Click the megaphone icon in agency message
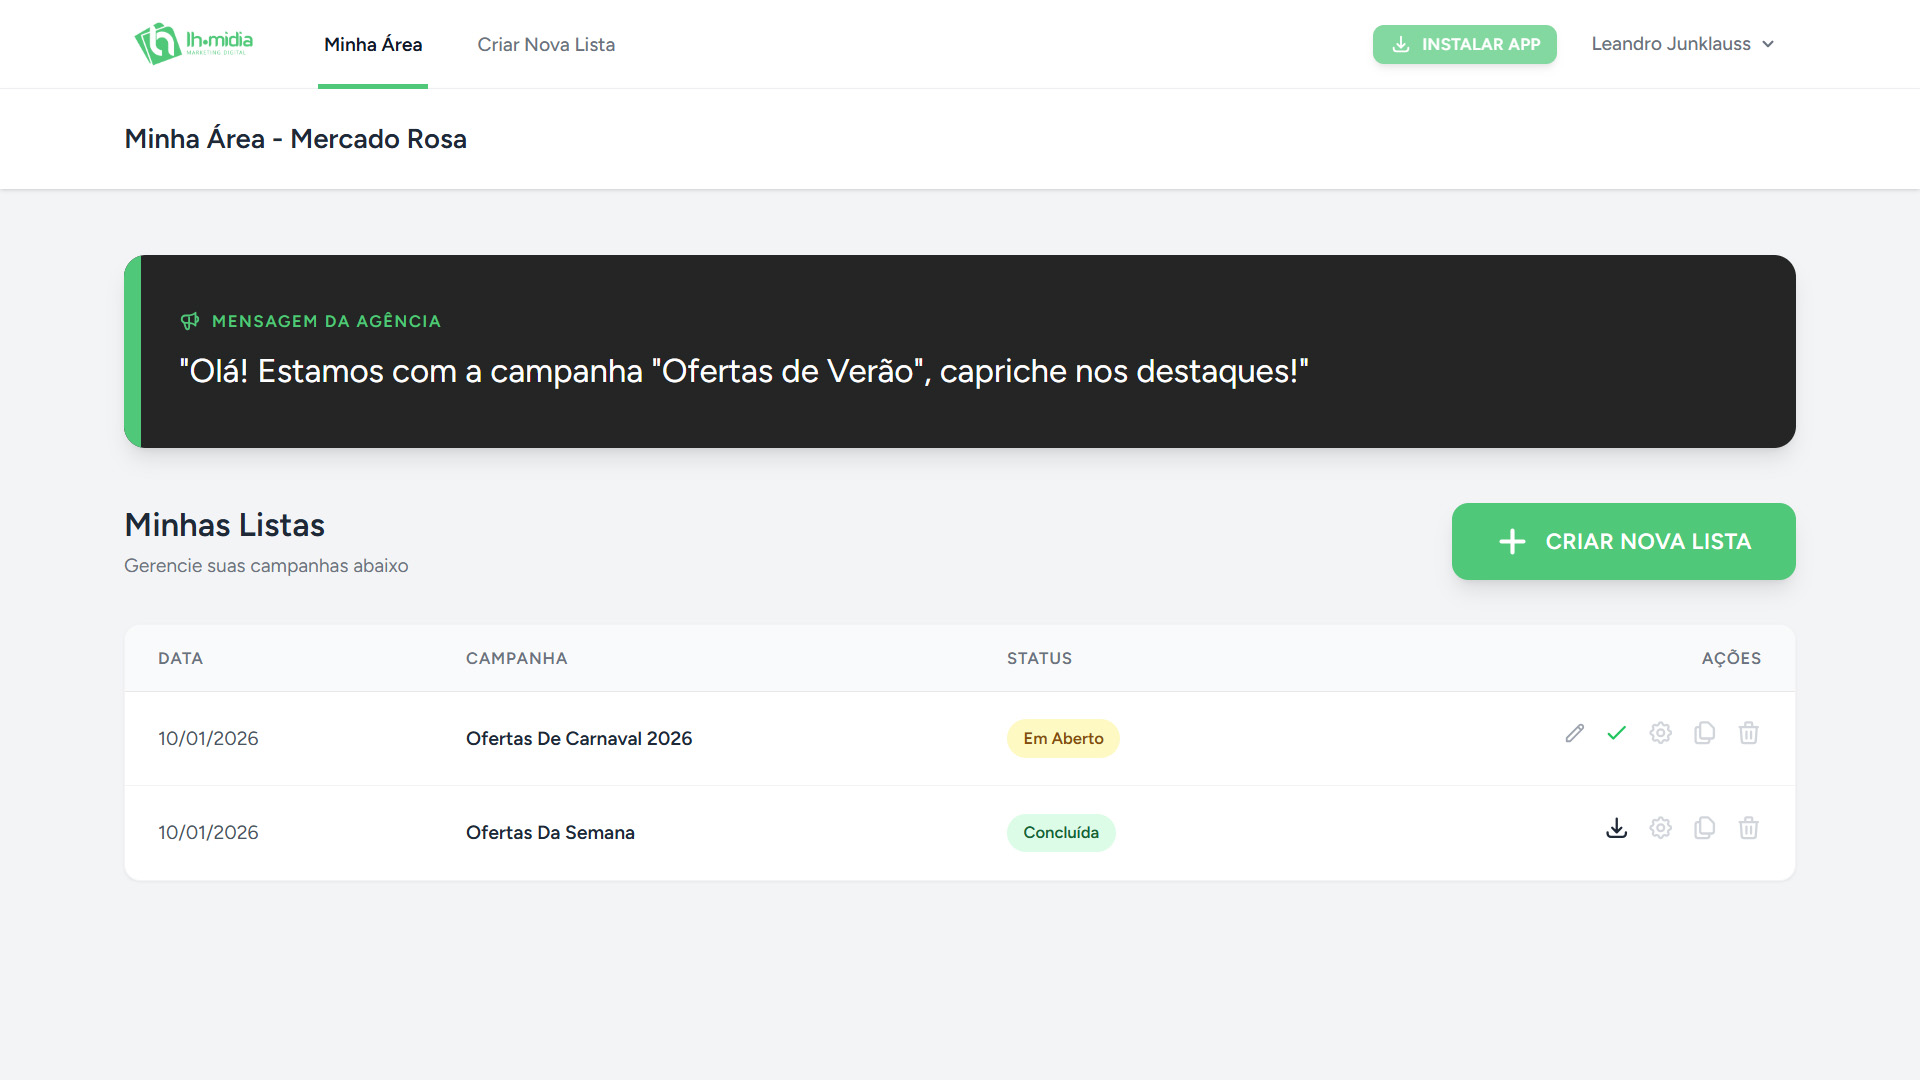1920x1080 pixels. click(190, 321)
